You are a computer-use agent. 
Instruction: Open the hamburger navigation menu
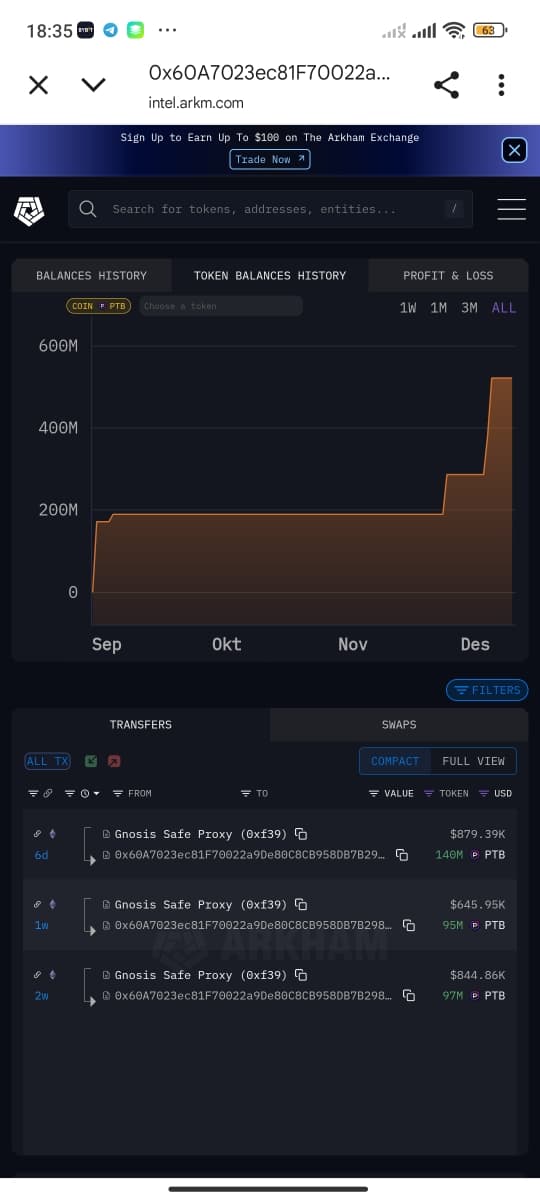click(x=511, y=209)
